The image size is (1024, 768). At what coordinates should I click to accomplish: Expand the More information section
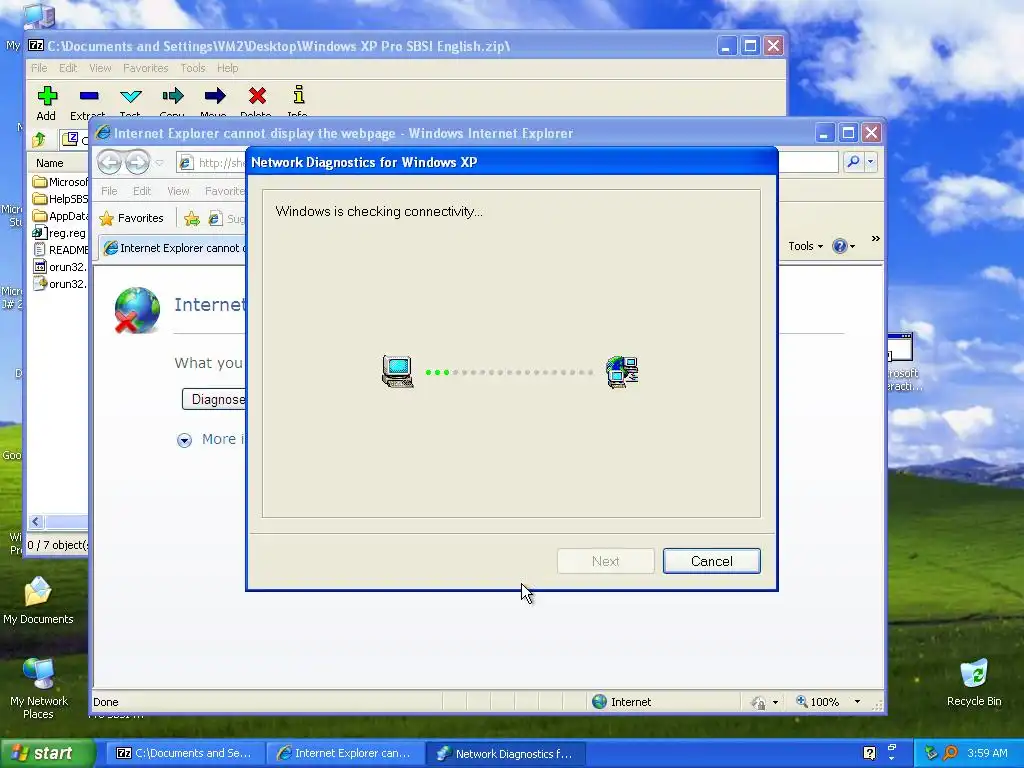(x=210, y=440)
